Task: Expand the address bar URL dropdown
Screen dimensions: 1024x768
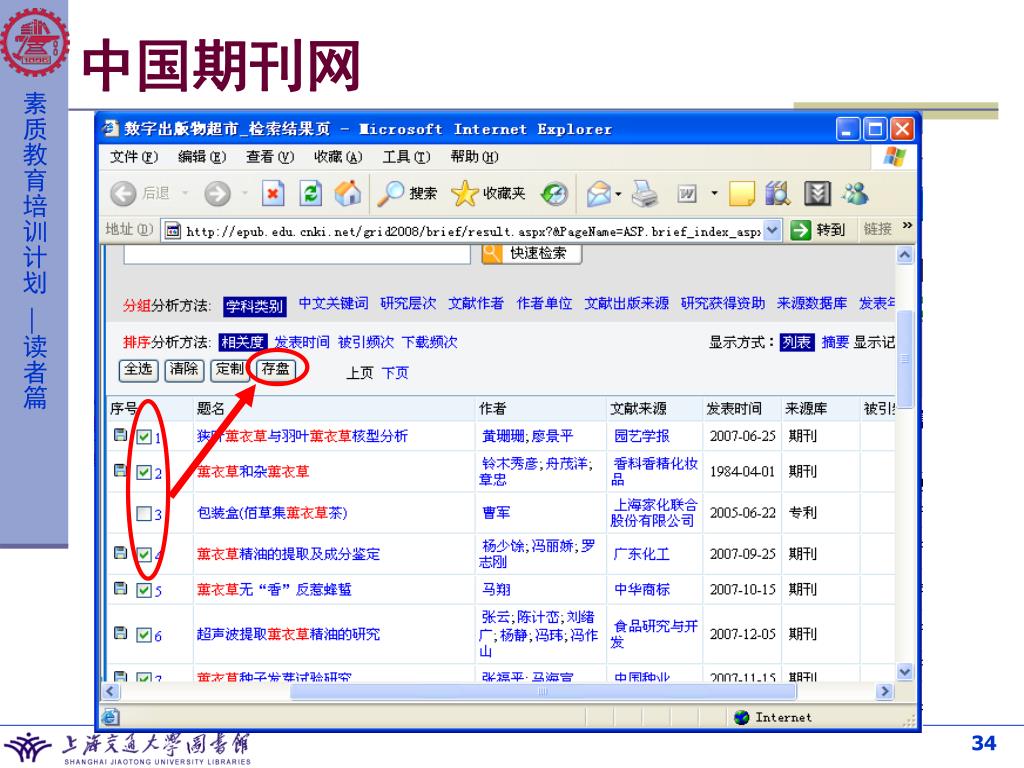Action: coord(773,230)
